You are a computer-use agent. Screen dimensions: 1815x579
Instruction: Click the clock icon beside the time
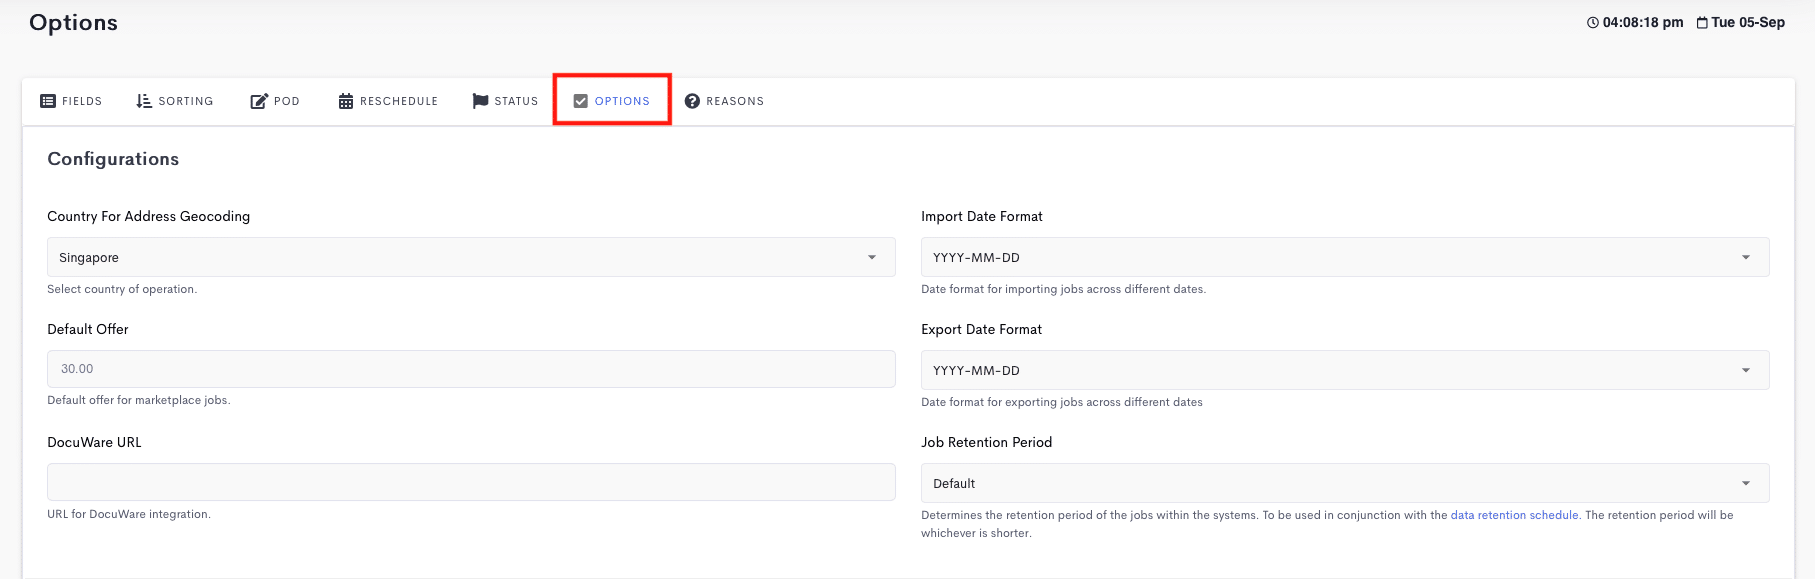[x=1593, y=22]
